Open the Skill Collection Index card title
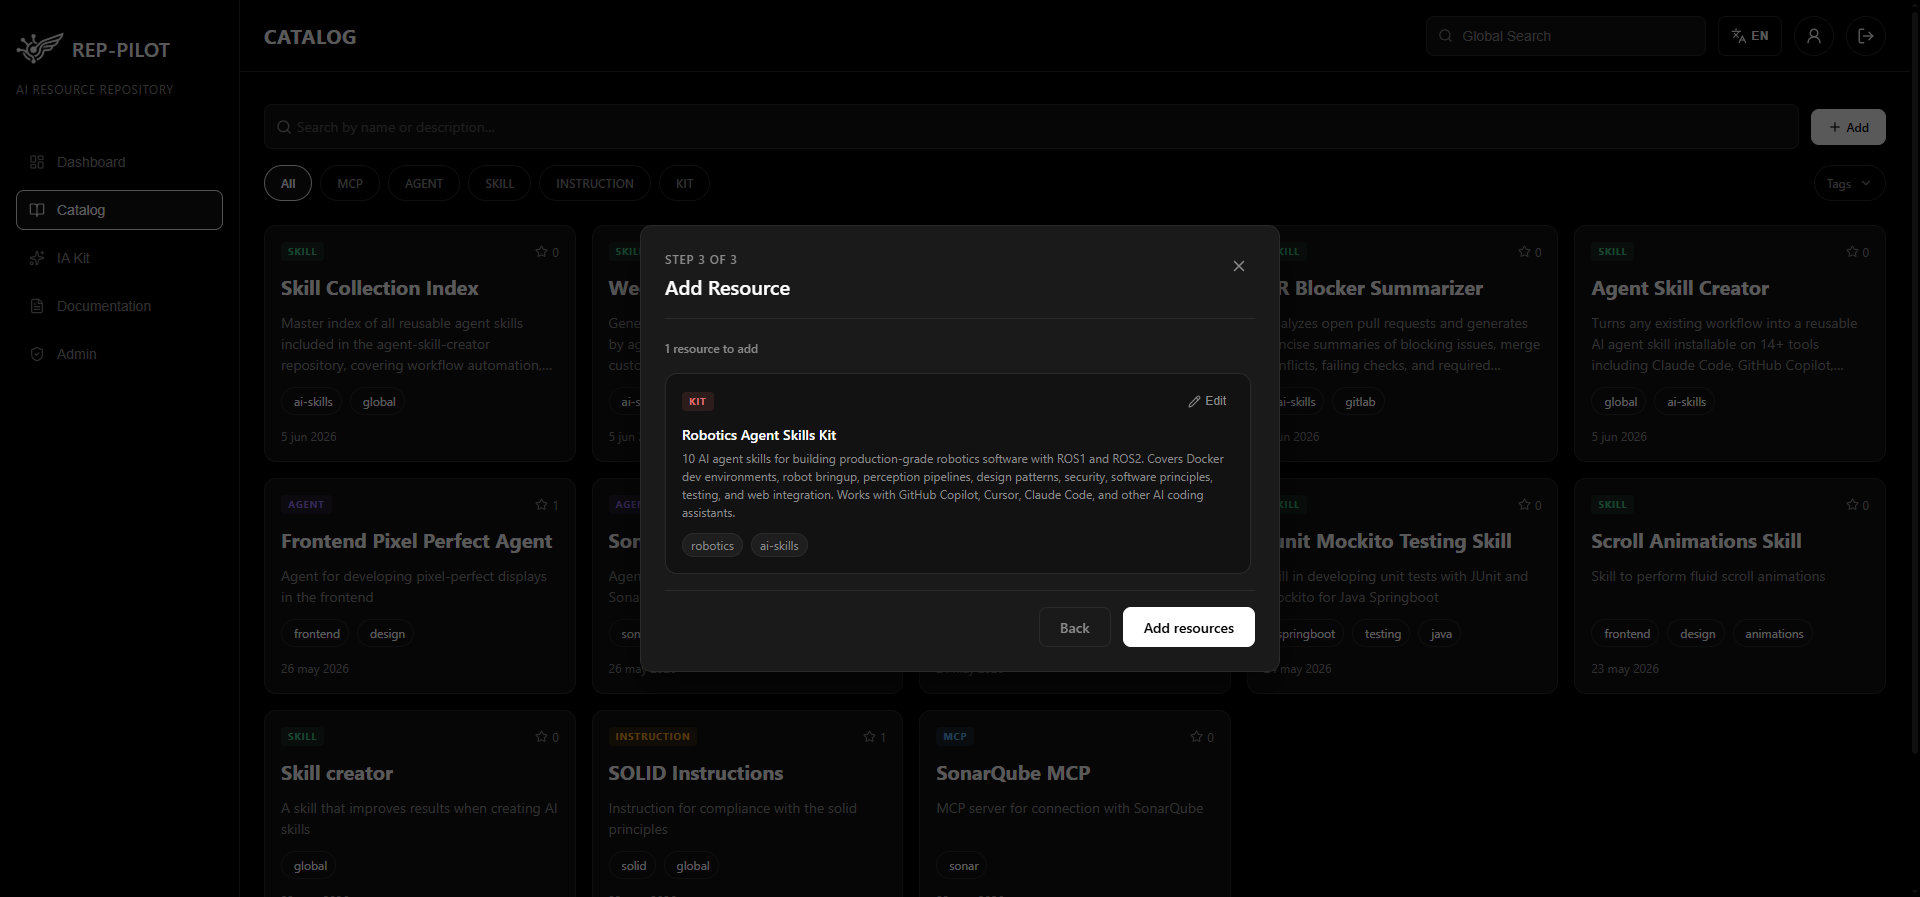This screenshot has height=897, width=1920. pos(380,288)
